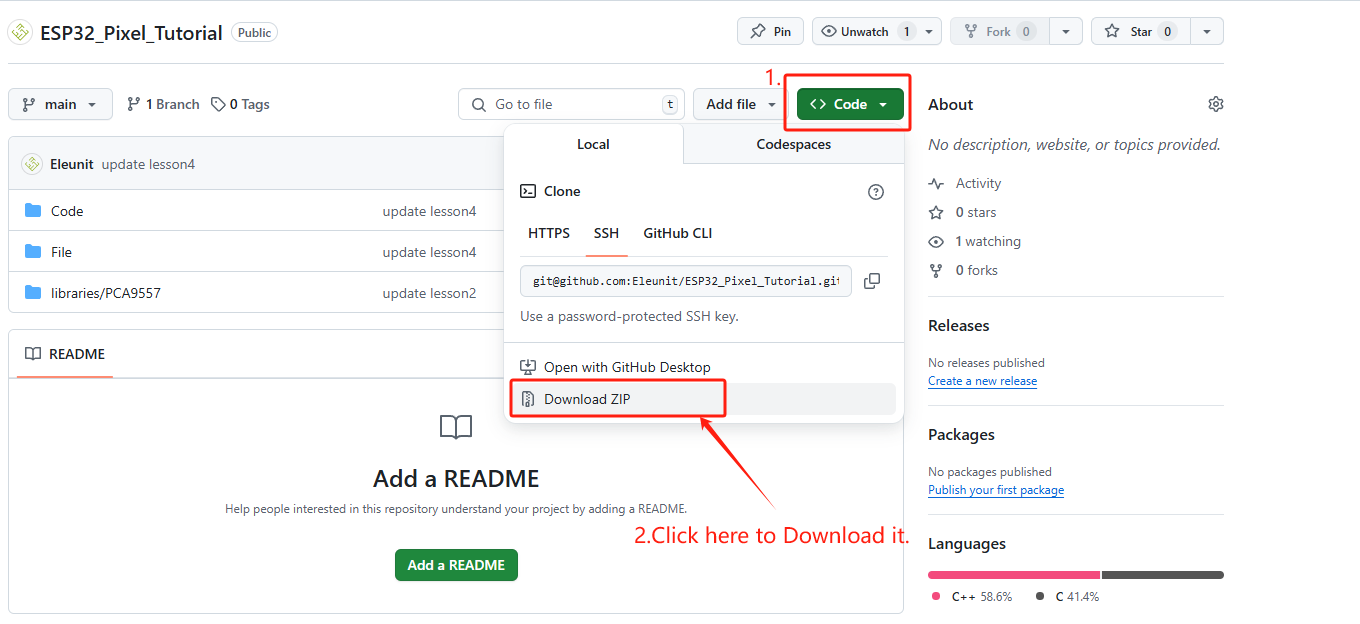Click the fork icon beside 0 forks
Screen dimensions: 1360x624
(936, 271)
